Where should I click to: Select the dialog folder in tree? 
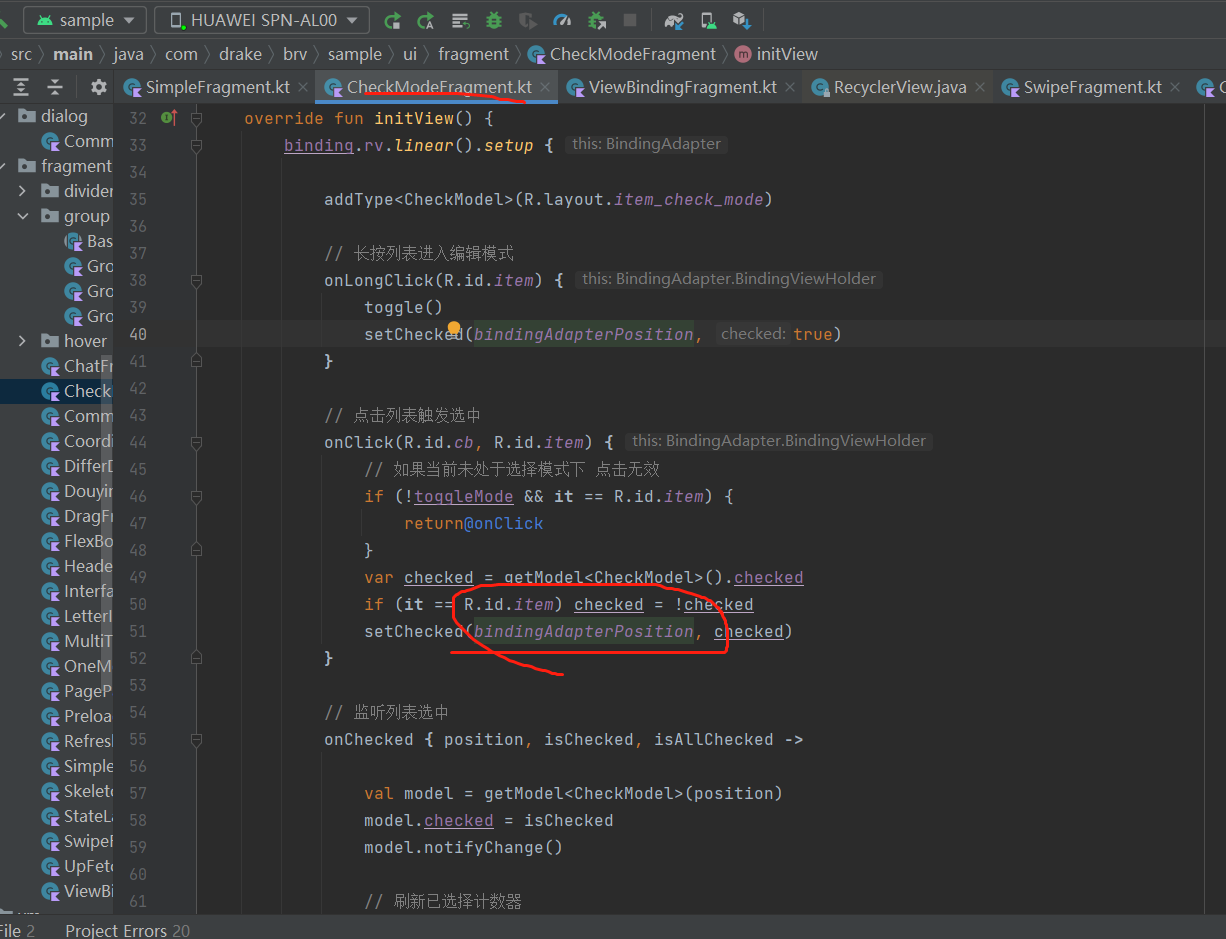(x=64, y=116)
